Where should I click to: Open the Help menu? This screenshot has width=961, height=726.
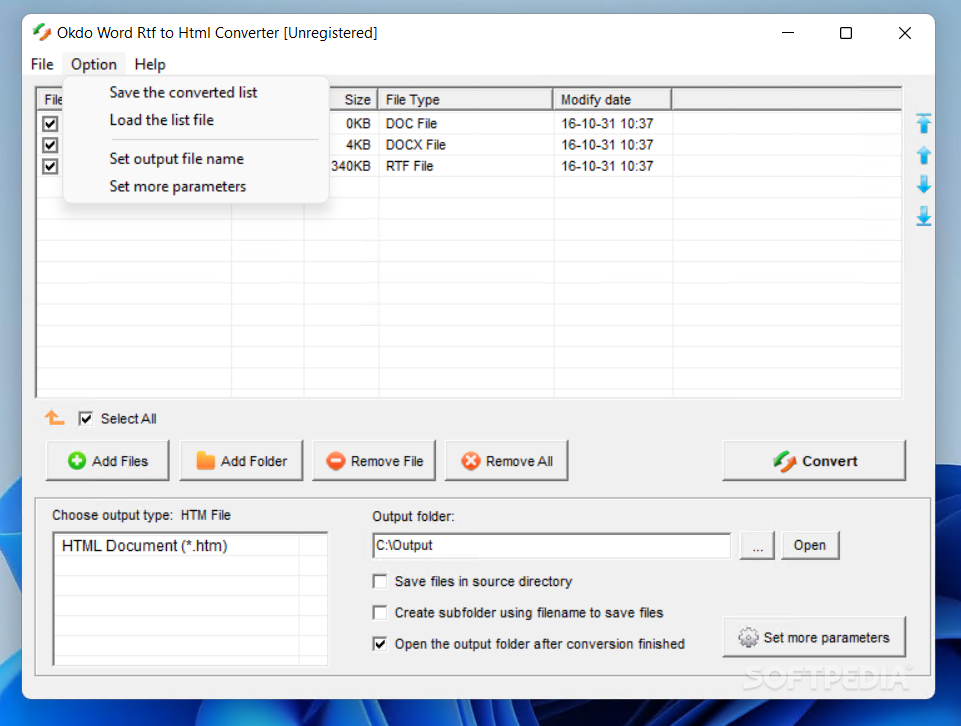coord(150,64)
